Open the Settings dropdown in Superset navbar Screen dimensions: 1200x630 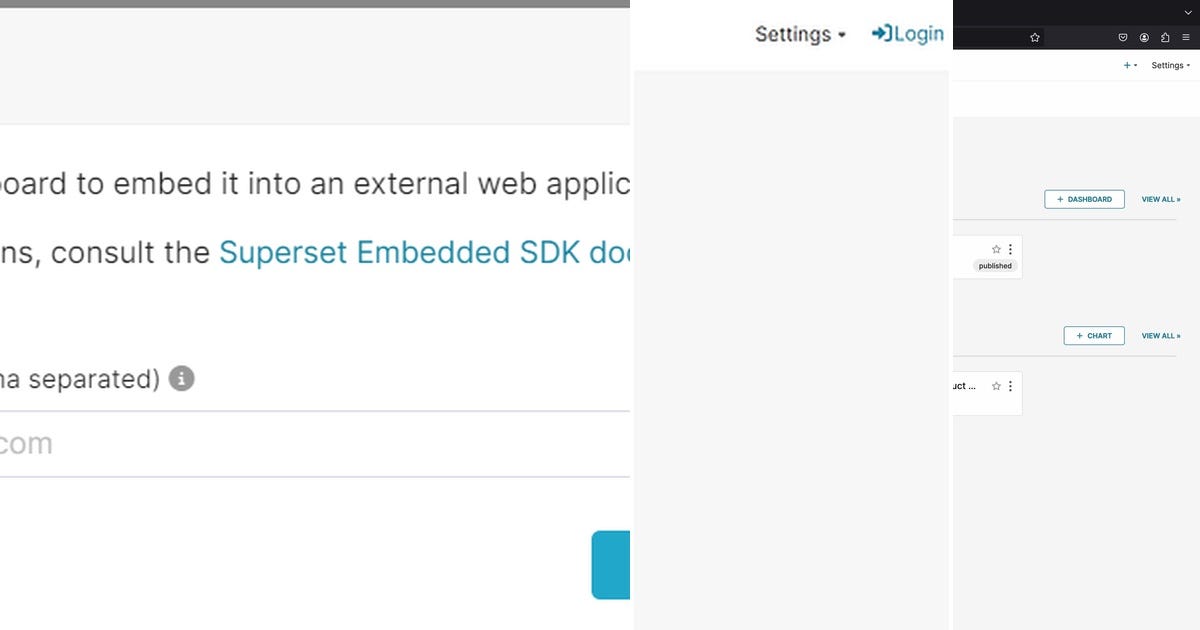pyautogui.click(x=1169, y=65)
